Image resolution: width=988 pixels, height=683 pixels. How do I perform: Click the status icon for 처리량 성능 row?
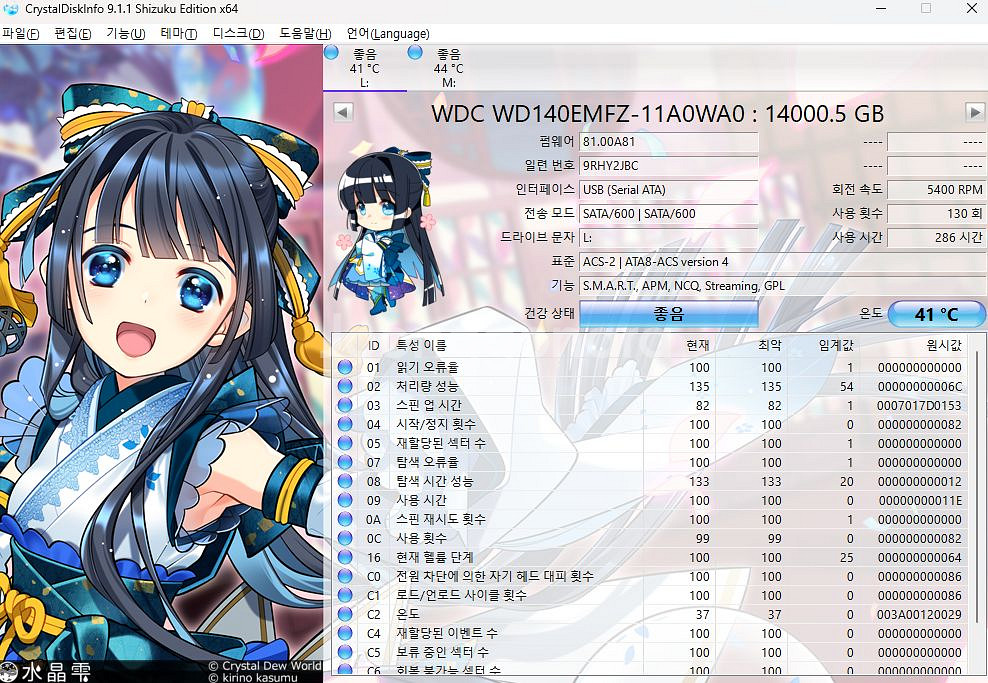[345, 386]
